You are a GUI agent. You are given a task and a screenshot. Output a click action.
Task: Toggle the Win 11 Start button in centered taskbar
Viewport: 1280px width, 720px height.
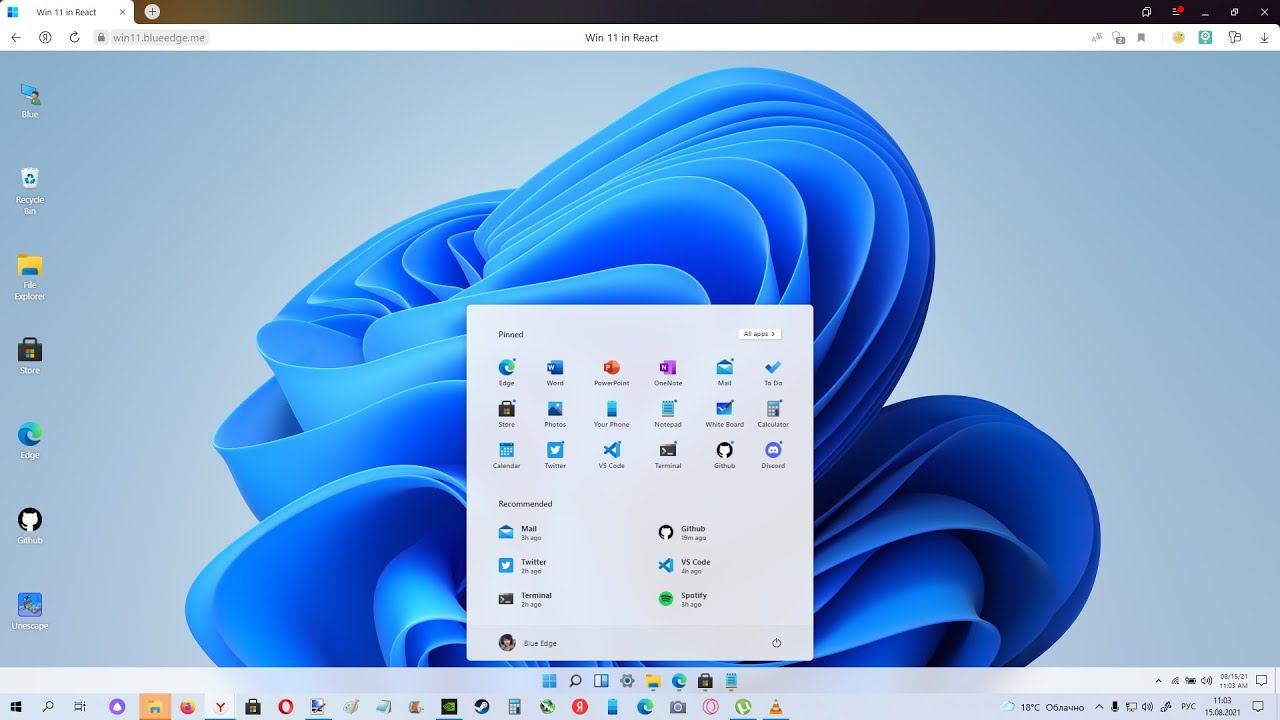click(549, 681)
